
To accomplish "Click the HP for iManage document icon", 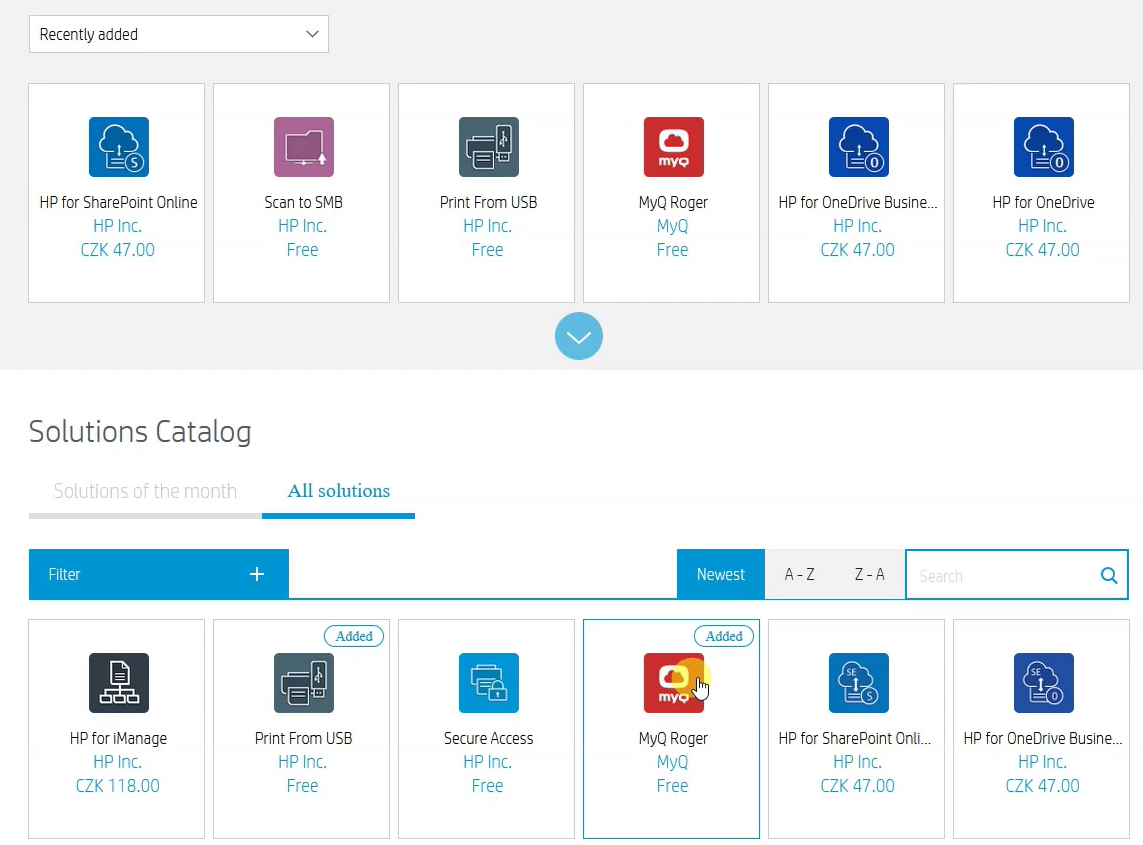I will click(x=116, y=683).
